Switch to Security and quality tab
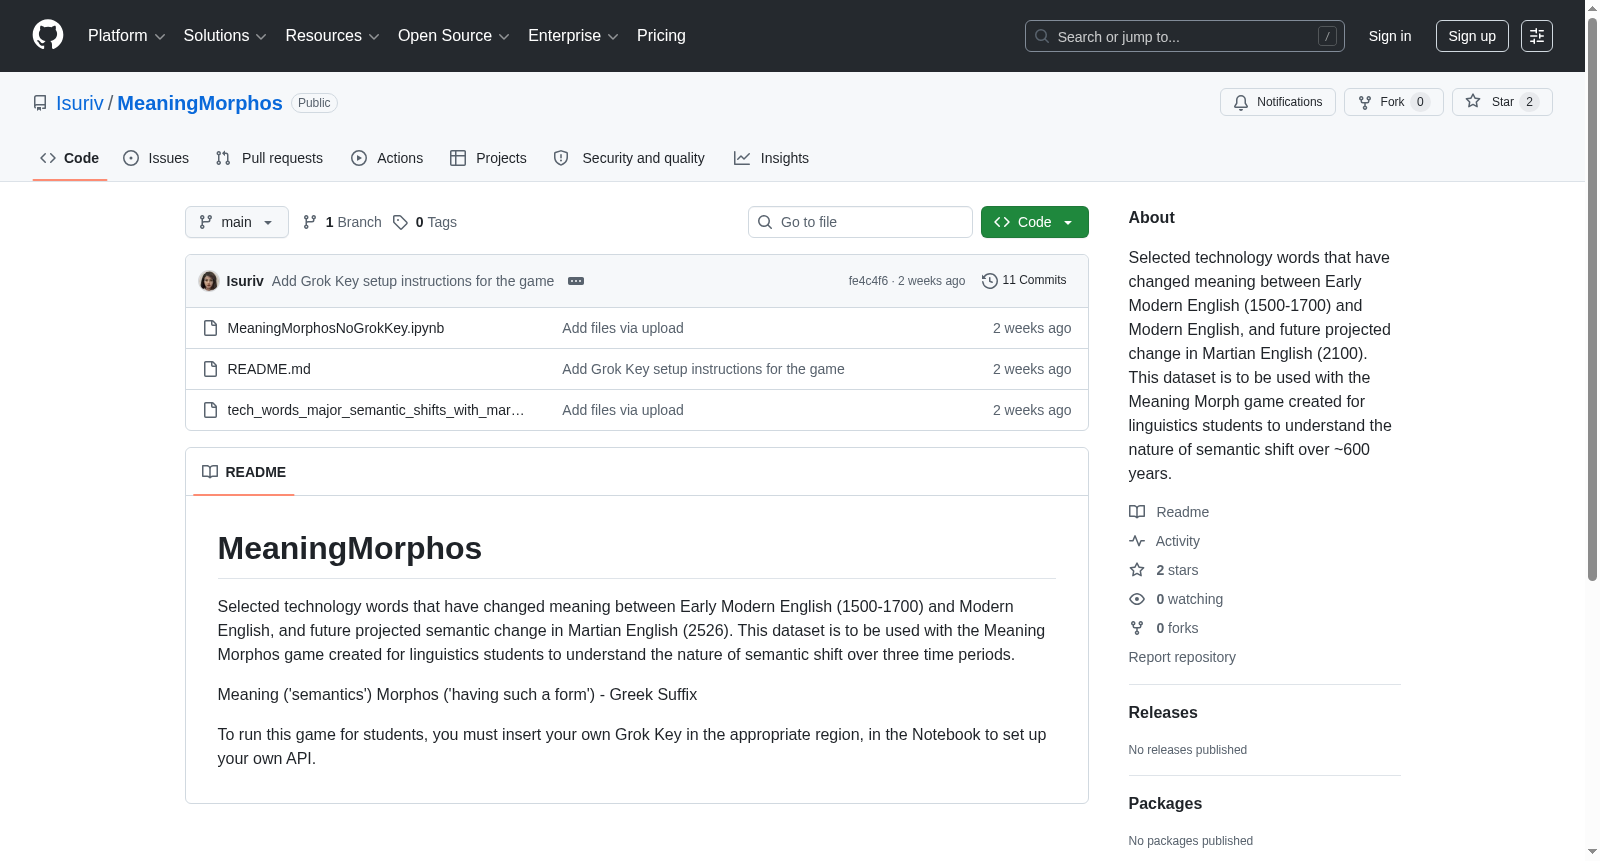The image size is (1600, 861). point(629,158)
